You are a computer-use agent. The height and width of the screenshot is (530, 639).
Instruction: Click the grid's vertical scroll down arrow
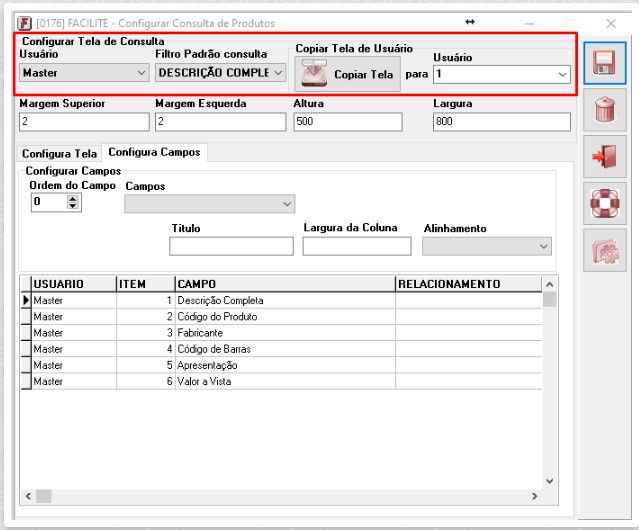click(x=549, y=481)
